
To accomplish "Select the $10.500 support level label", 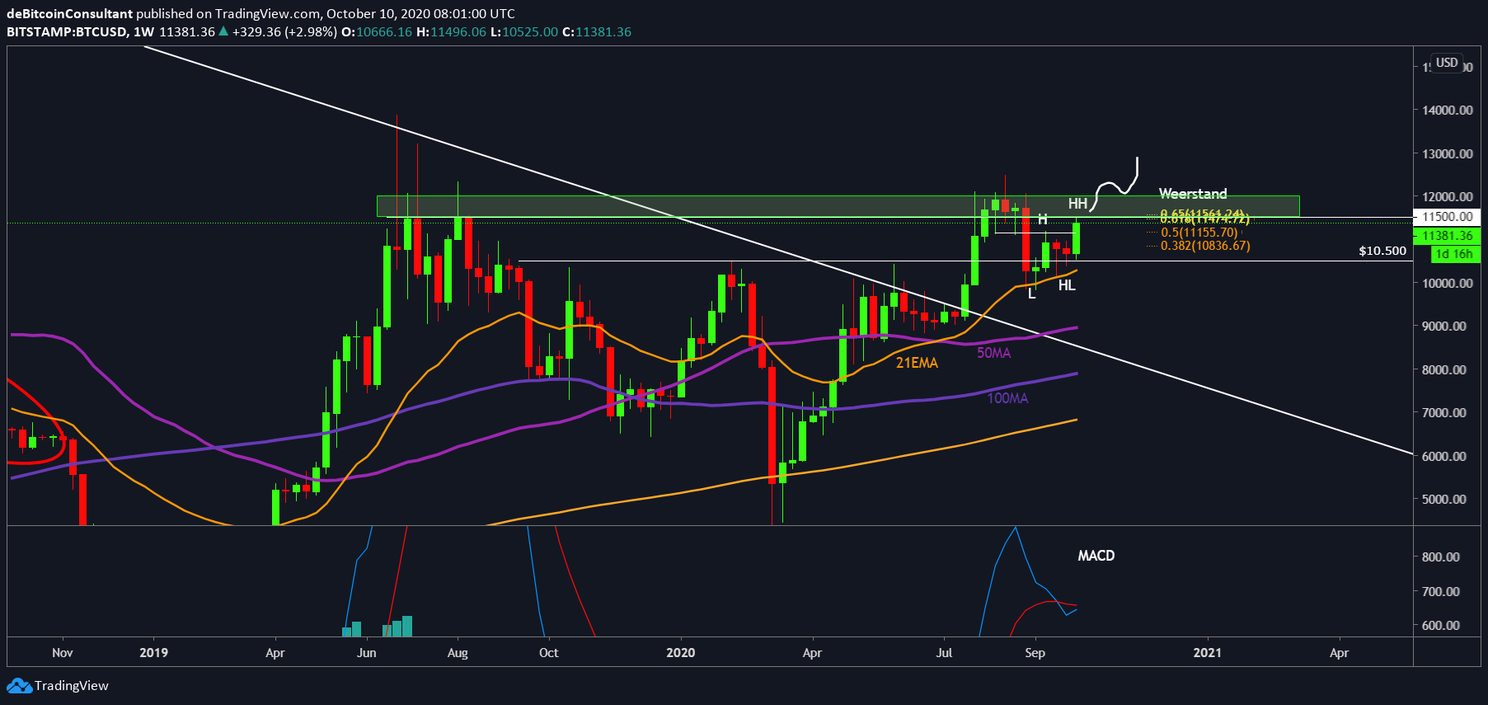I will pyautogui.click(x=1382, y=251).
